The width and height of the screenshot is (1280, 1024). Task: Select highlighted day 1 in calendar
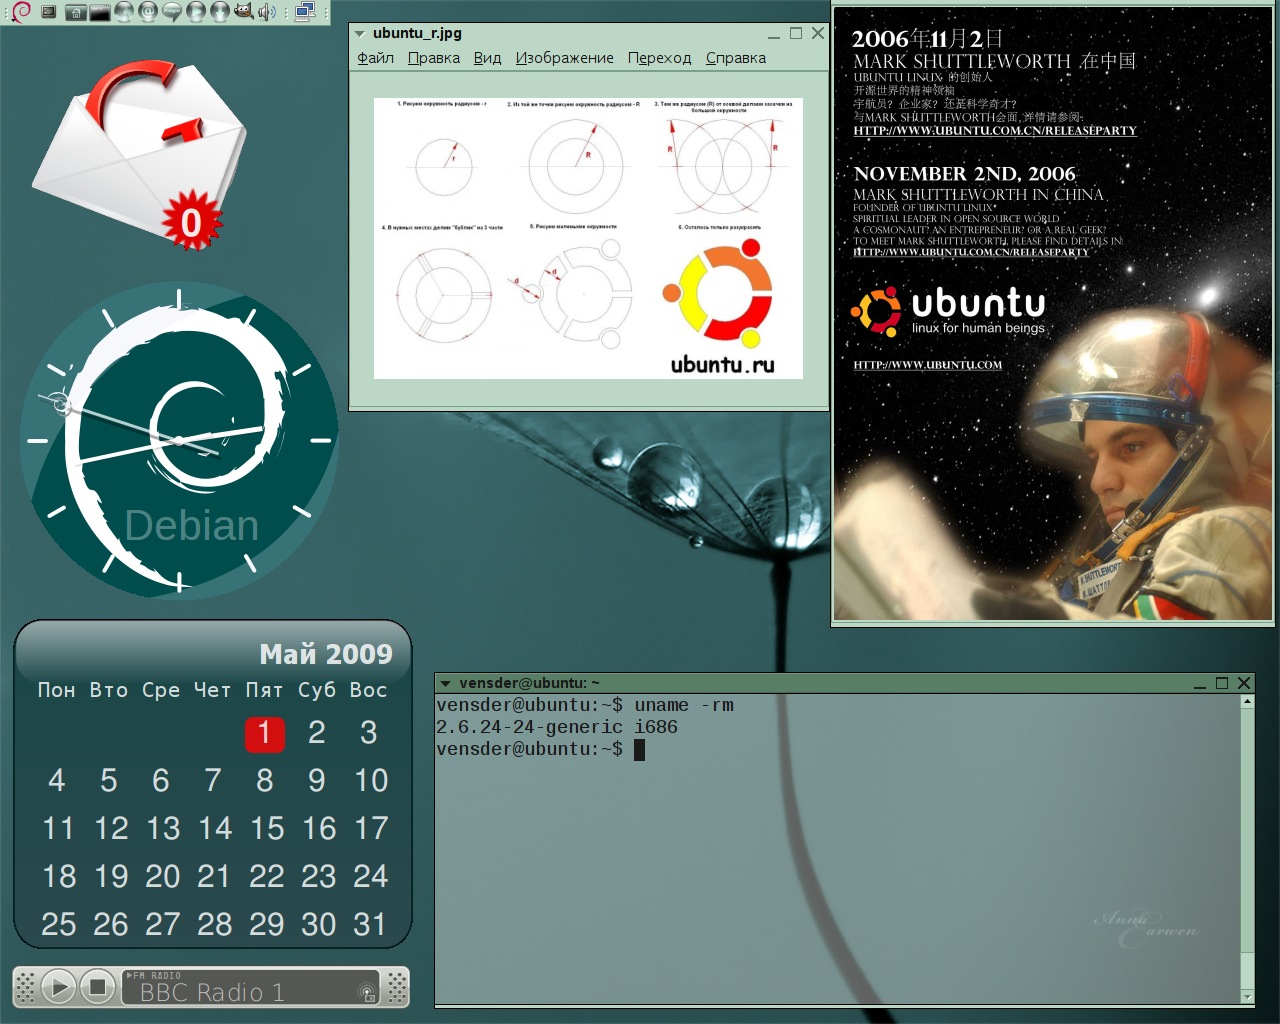point(264,733)
